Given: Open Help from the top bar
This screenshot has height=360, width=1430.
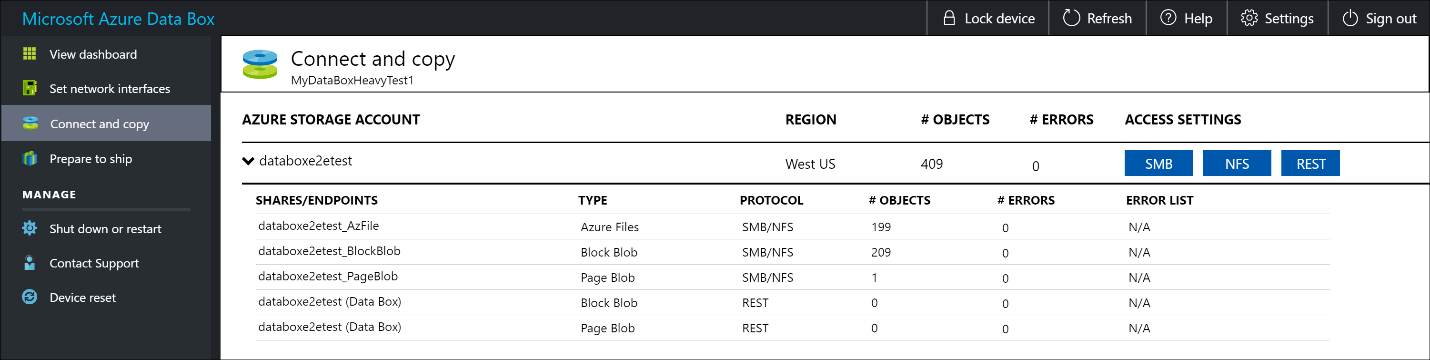Looking at the screenshot, I should (1186, 18).
